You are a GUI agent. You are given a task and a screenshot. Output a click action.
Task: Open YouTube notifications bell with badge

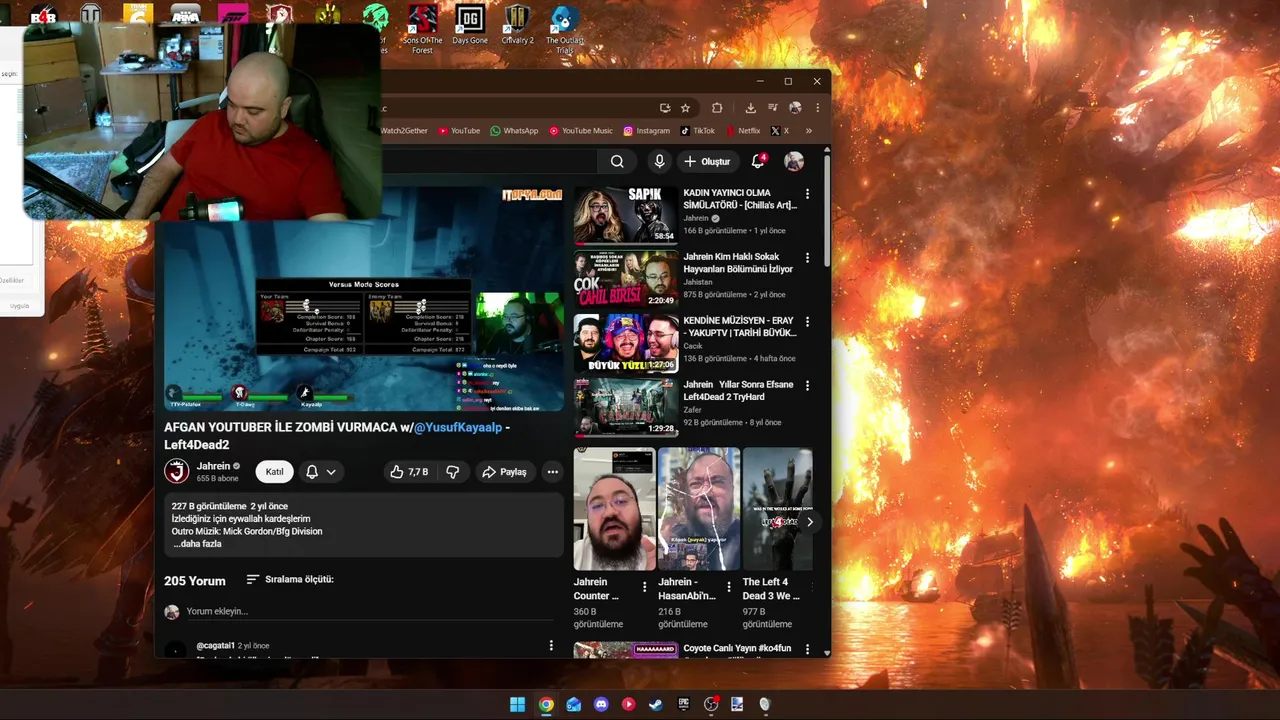click(x=758, y=161)
